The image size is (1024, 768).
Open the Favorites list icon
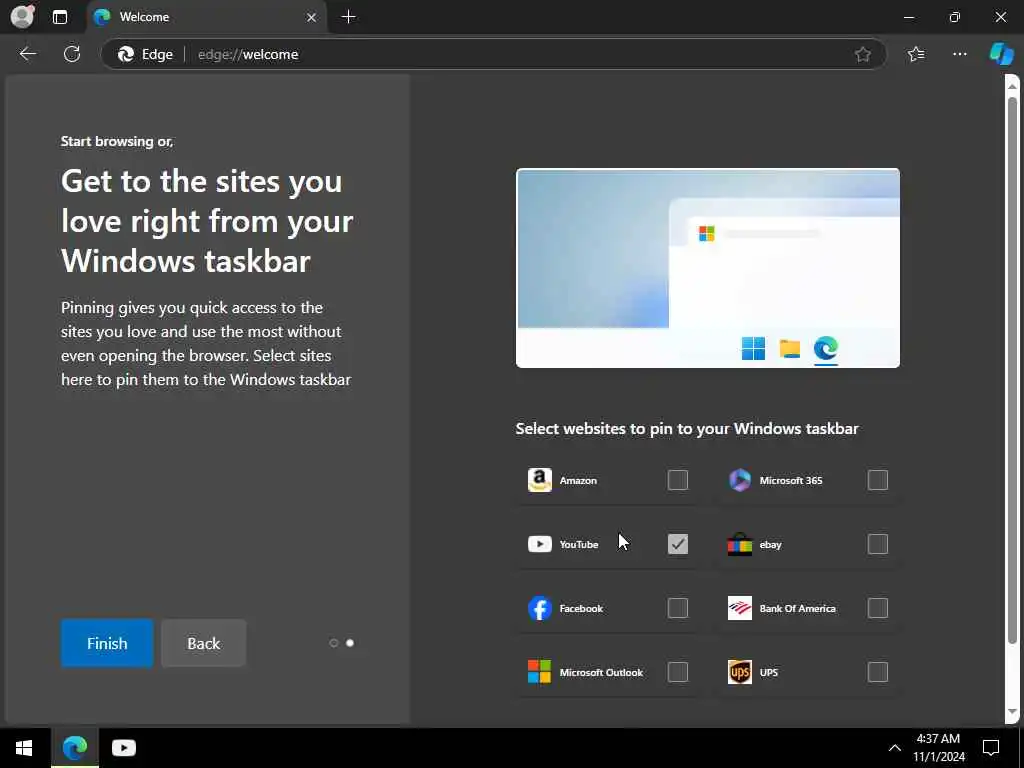pos(916,54)
